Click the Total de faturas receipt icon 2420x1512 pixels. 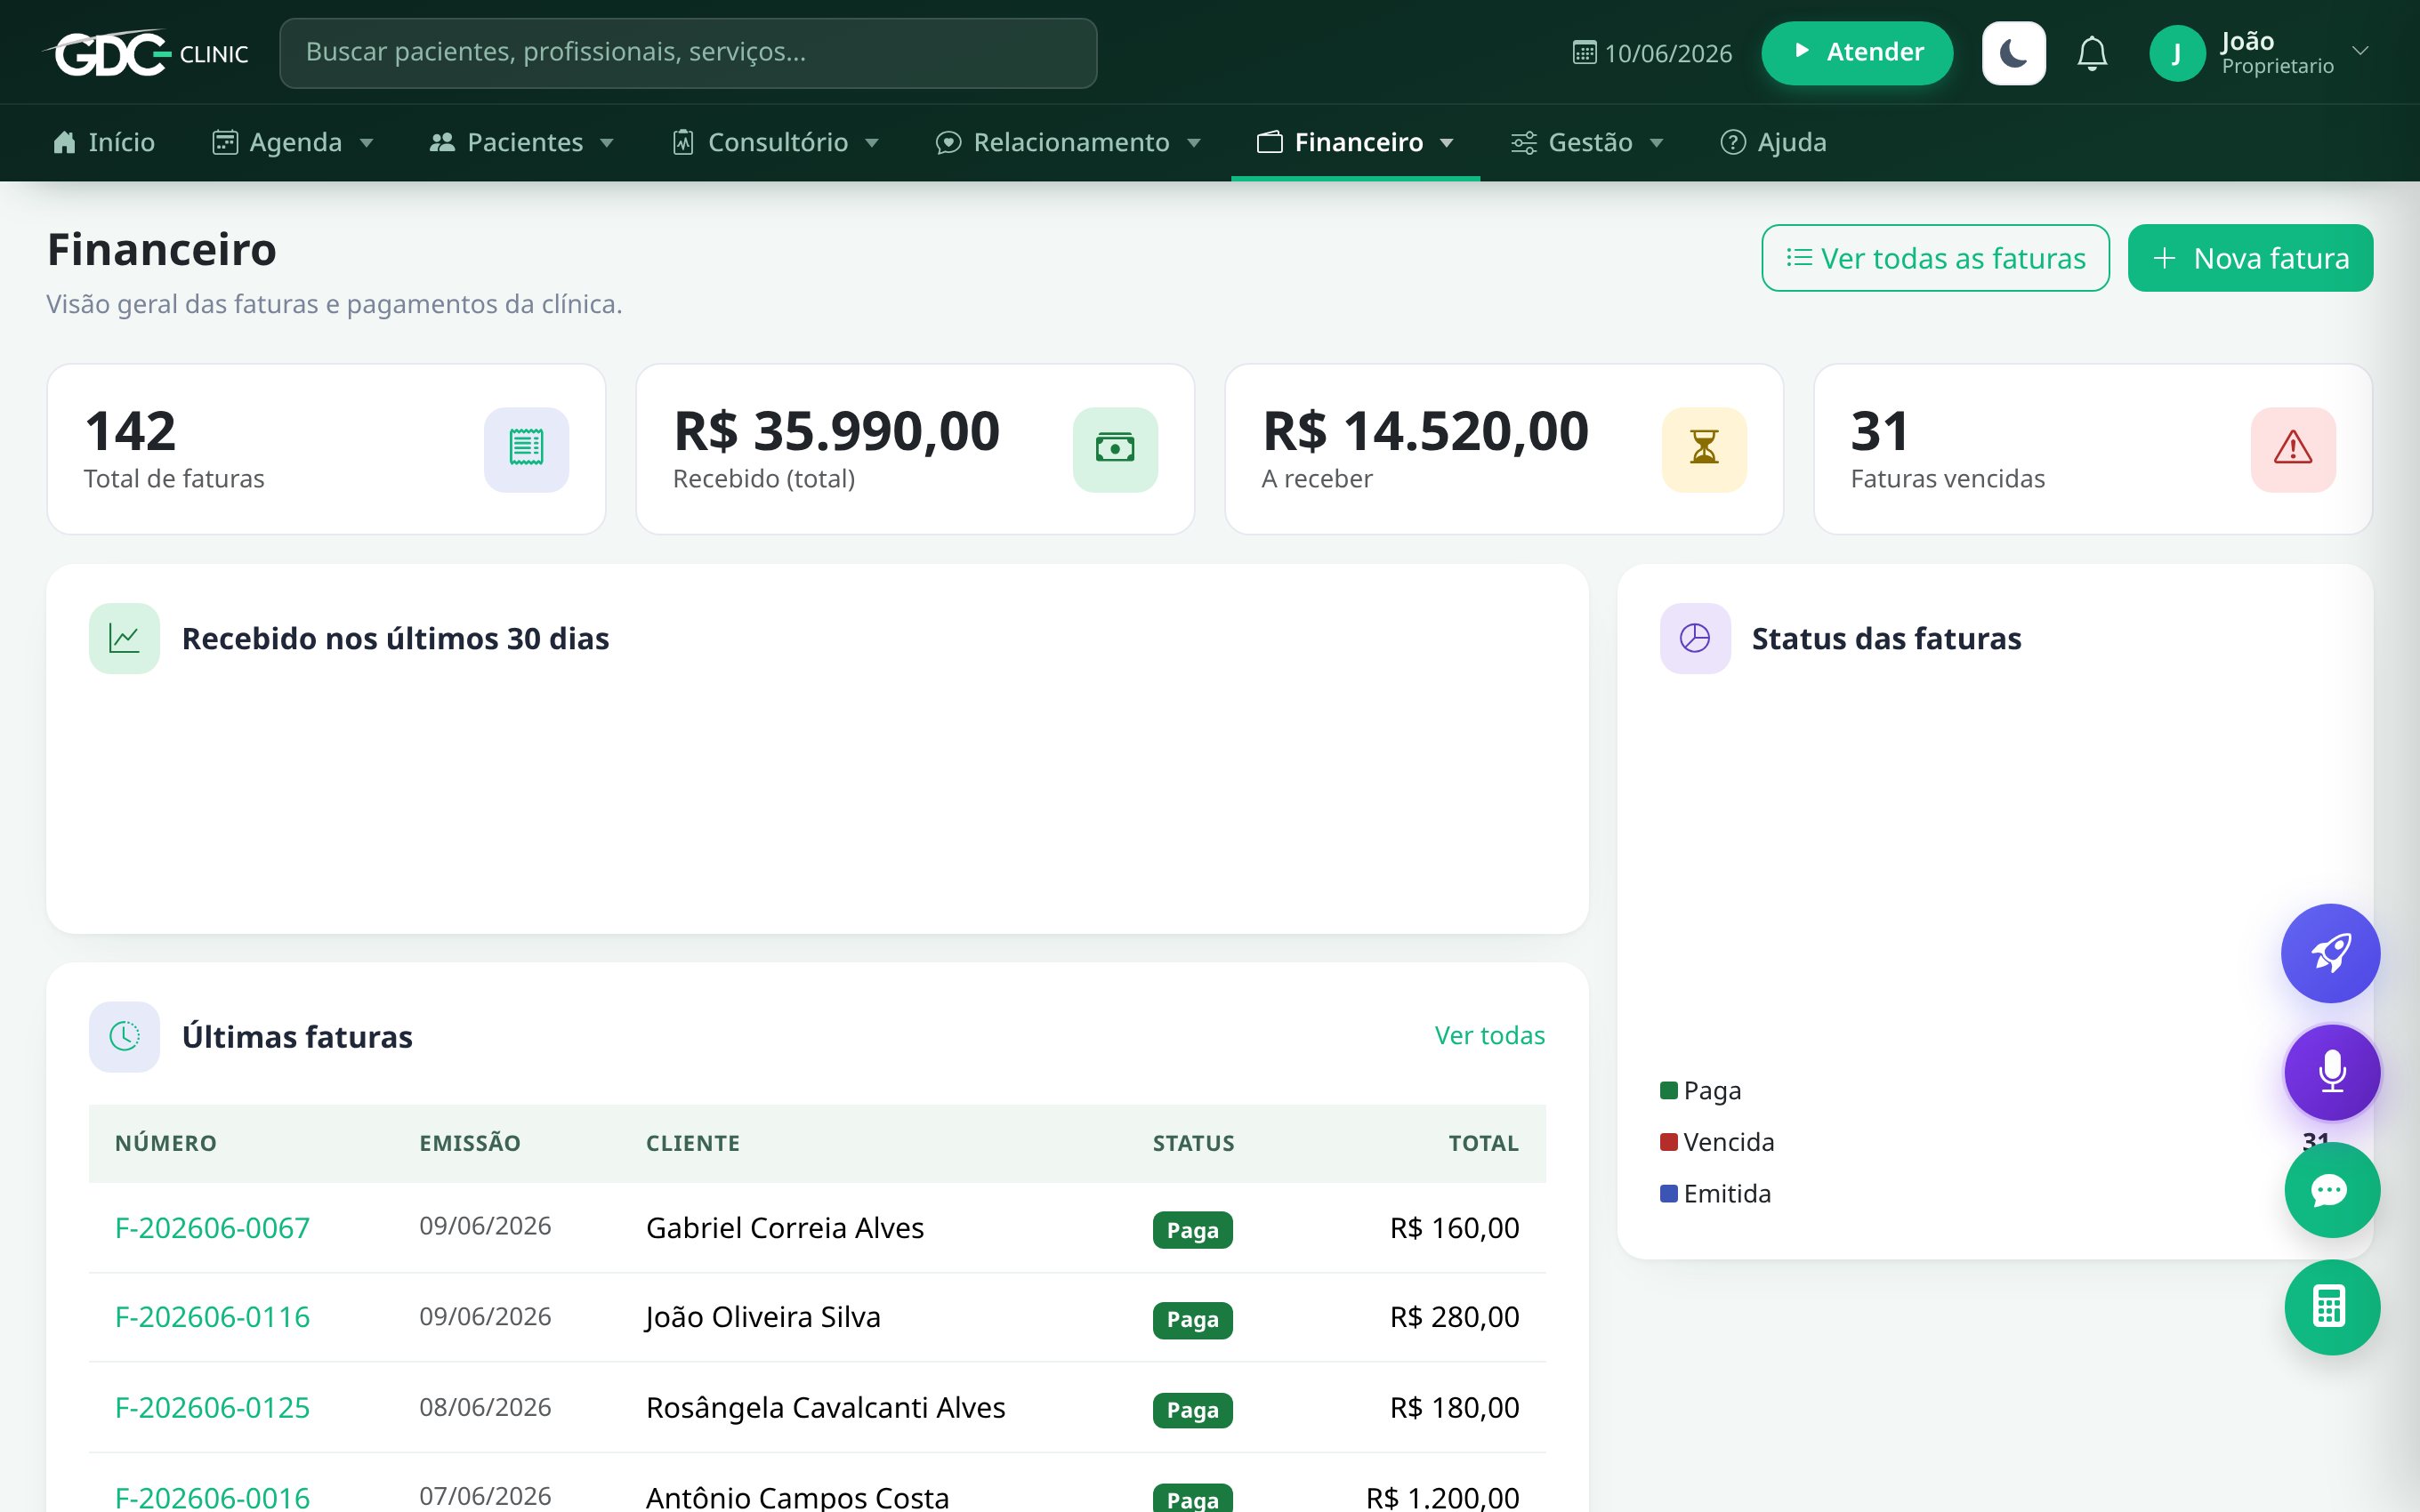[526, 449]
